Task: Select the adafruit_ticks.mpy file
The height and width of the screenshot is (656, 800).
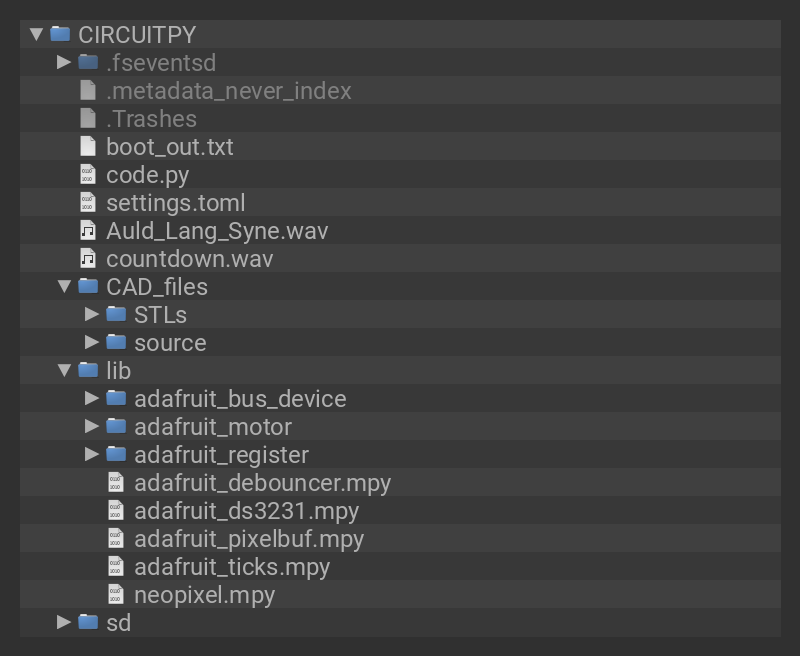Action: [232, 567]
